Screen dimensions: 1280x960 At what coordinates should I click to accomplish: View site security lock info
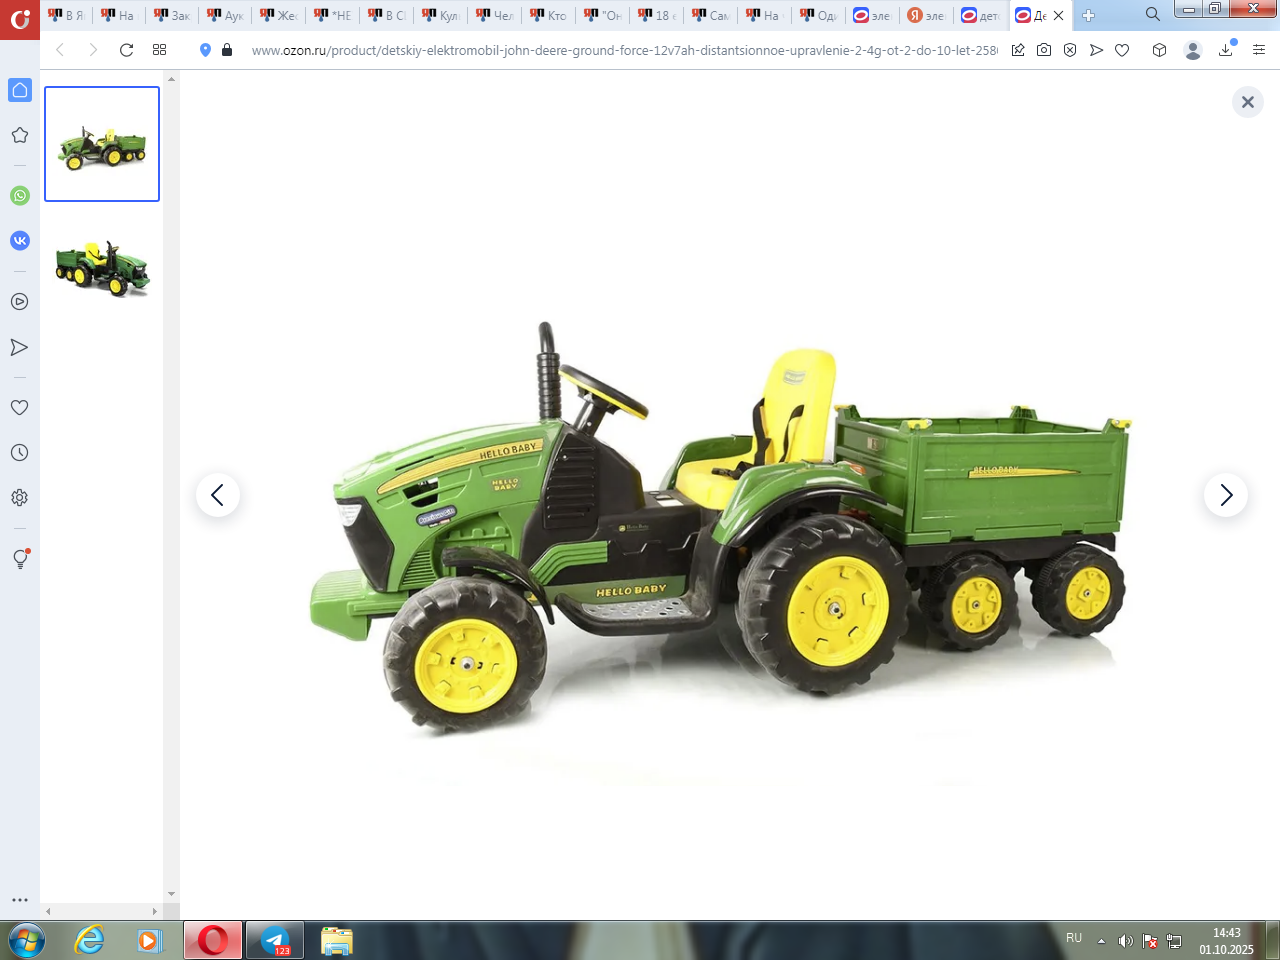(x=227, y=50)
